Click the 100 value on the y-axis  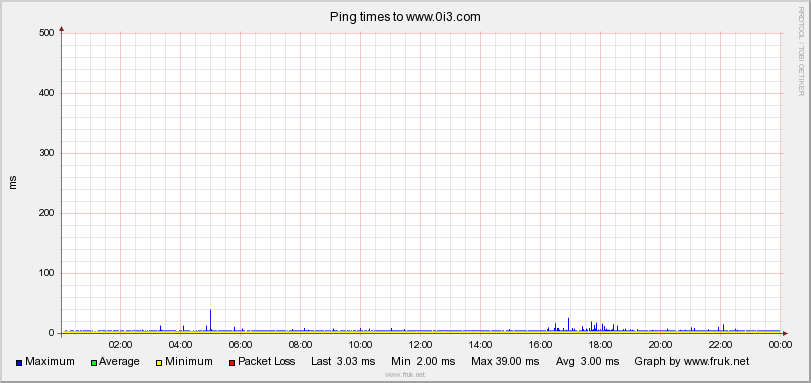pos(47,273)
